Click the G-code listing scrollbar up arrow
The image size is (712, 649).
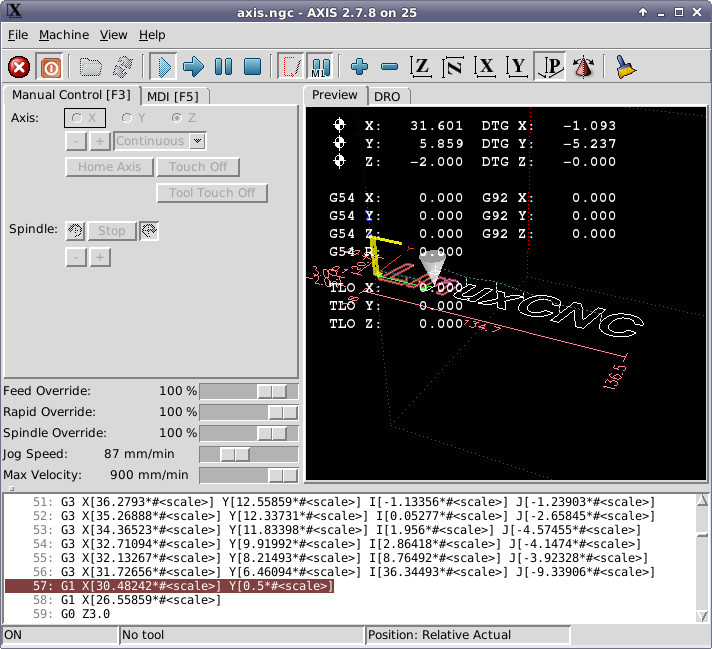pos(702,500)
